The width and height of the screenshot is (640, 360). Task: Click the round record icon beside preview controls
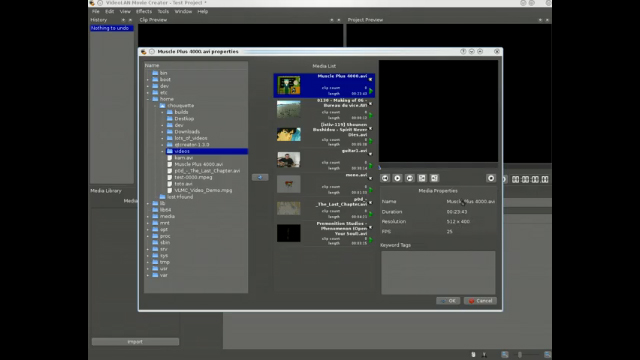click(x=491, y=178)
